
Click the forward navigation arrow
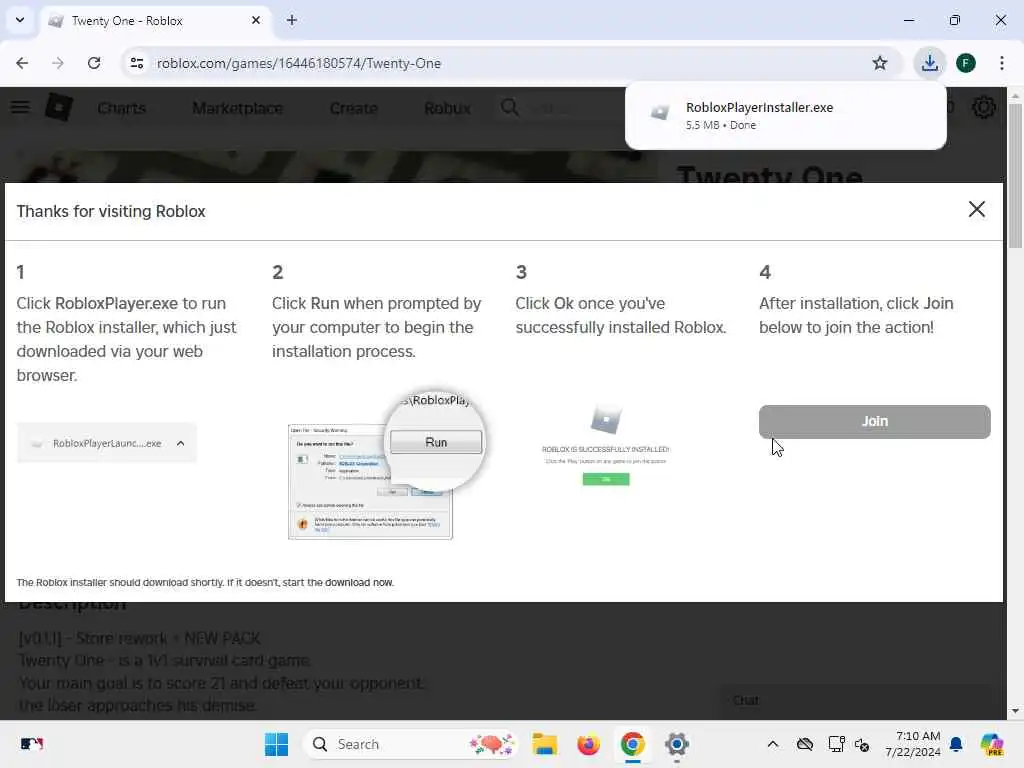58,63
